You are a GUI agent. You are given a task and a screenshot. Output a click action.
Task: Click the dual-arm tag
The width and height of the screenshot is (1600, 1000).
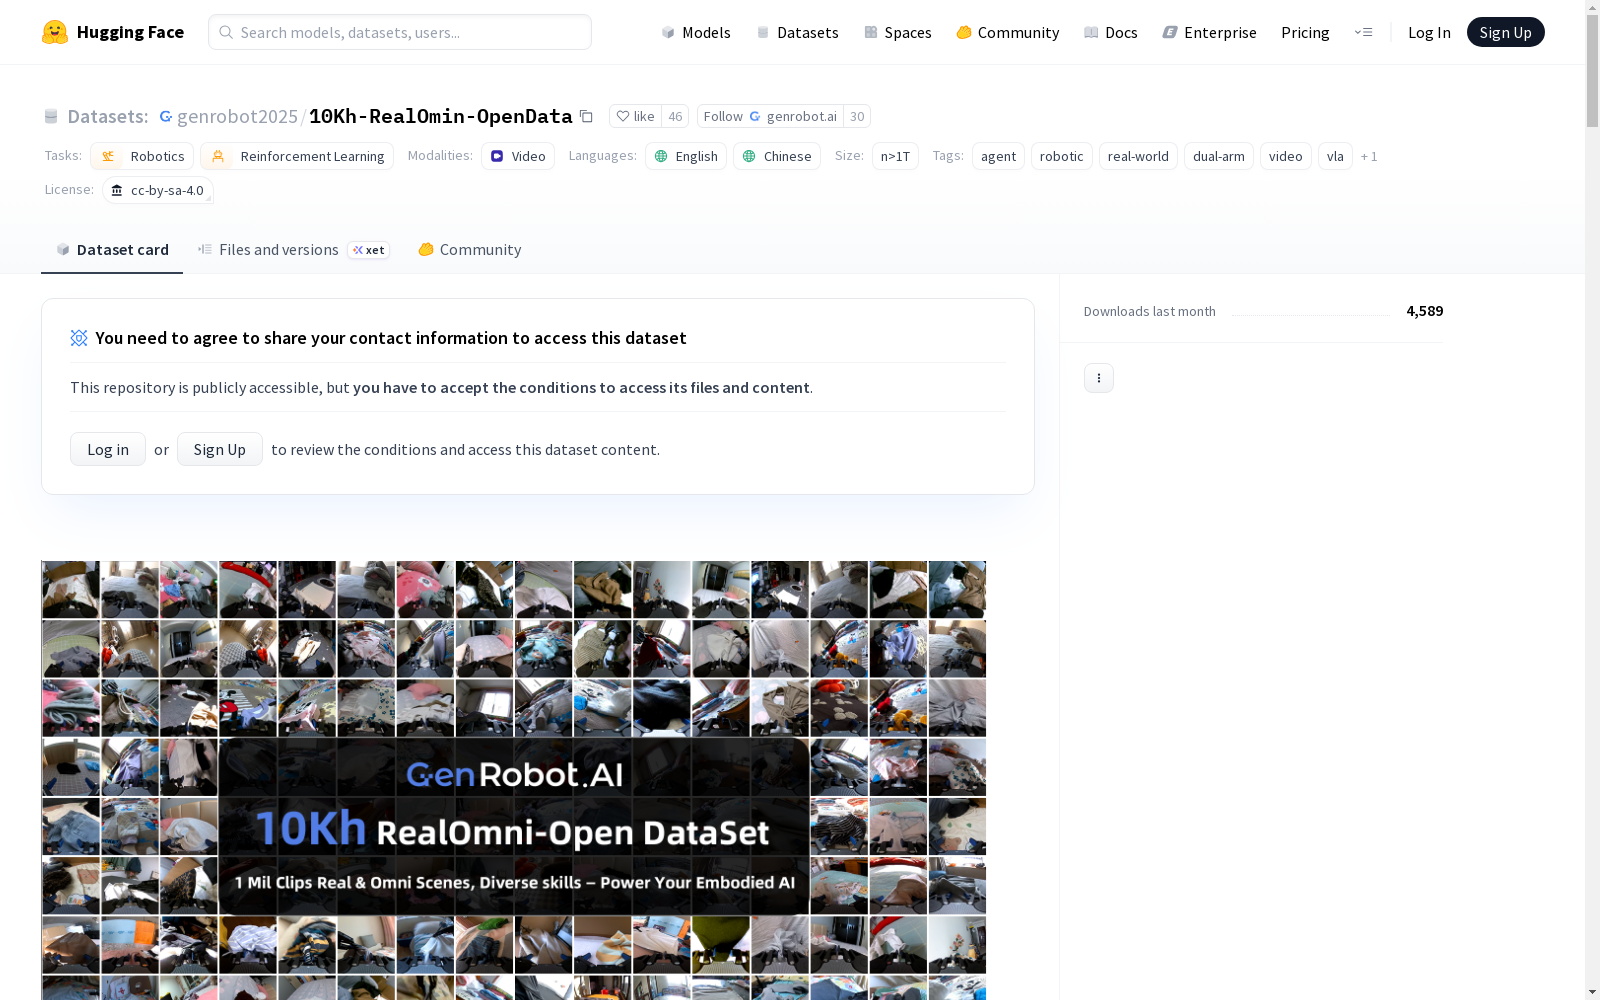click(1219, 156)
